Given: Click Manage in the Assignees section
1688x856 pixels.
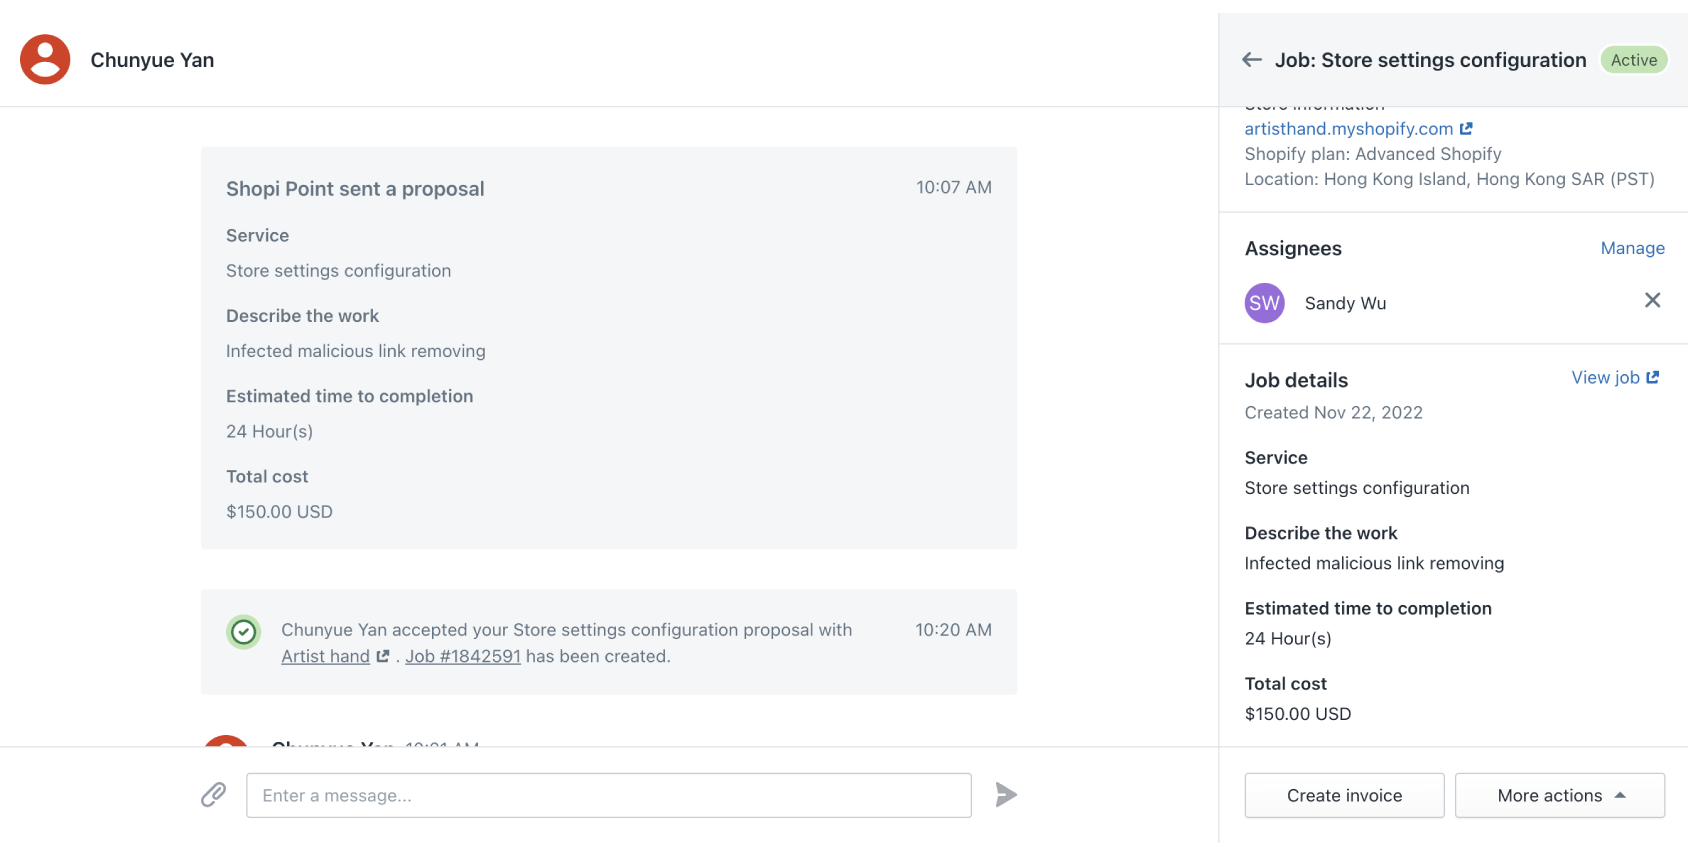Looking at the screenshot, I should click(1632, 248).
